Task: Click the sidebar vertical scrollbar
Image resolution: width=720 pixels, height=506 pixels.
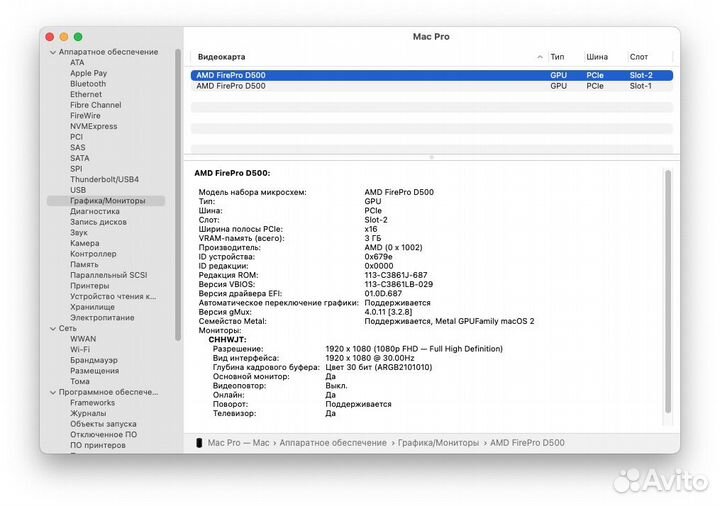Action: [178, 195]
